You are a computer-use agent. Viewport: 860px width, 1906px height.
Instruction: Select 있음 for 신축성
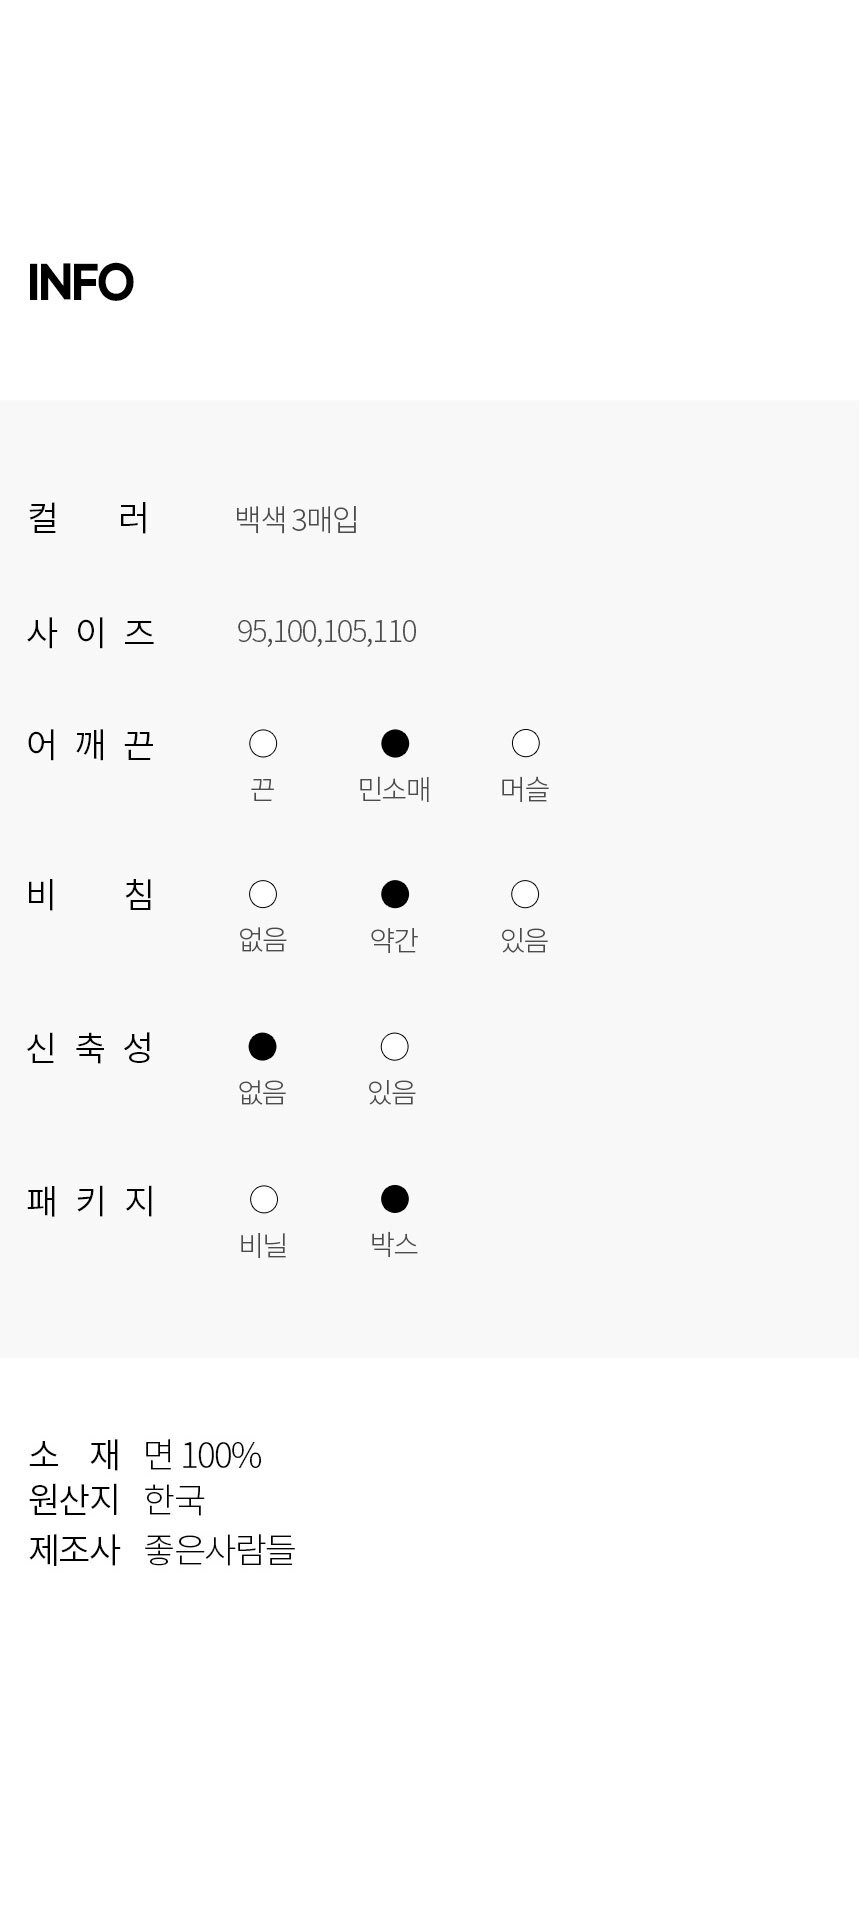tap(394, 1047)
